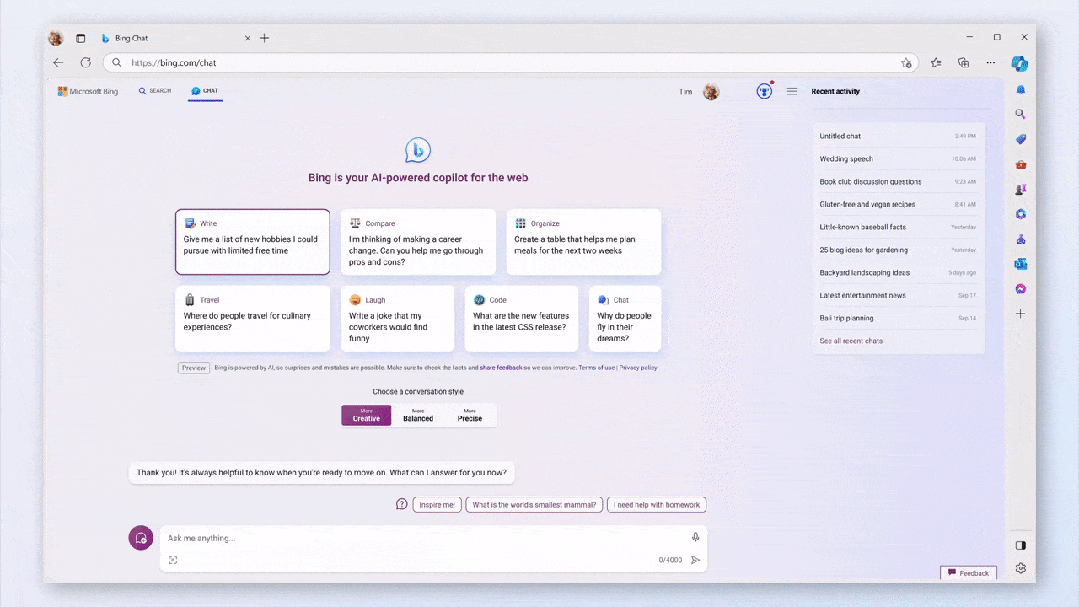Switch to the Search tab
Screen dimensions: 1079x607
pos(155,91)
